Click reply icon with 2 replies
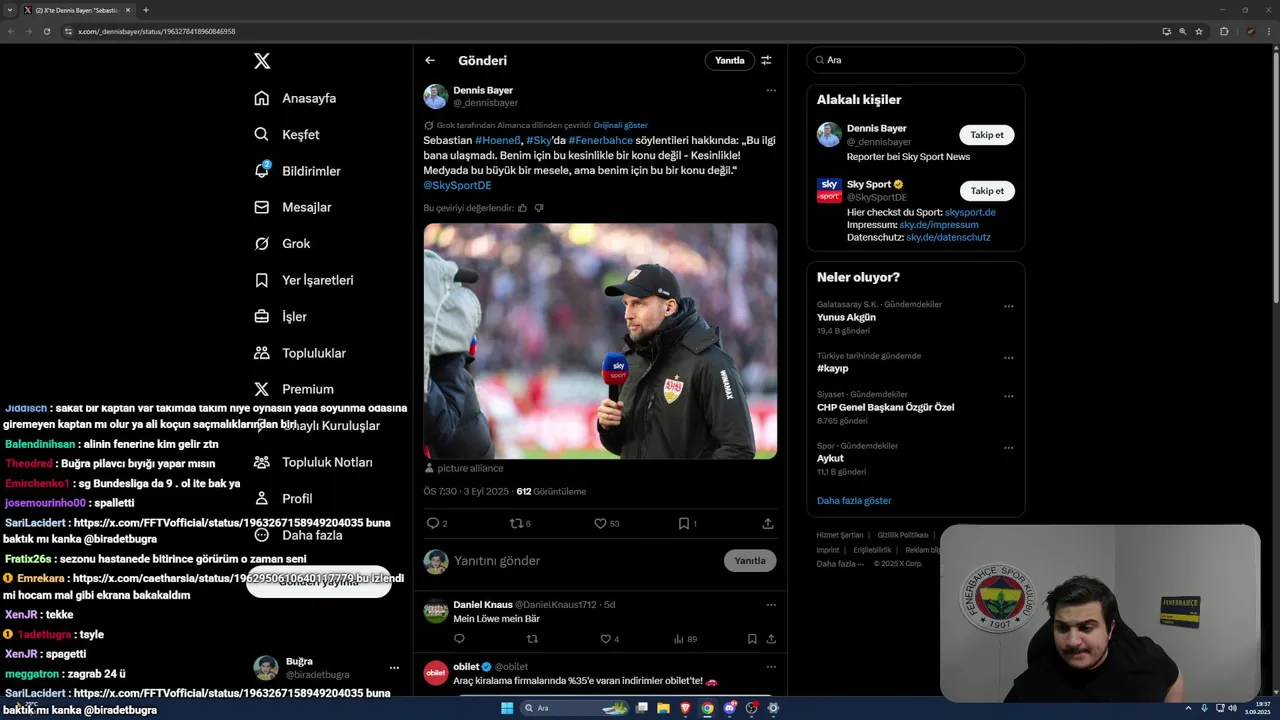The image size is (1280, 720). (433, 523)
